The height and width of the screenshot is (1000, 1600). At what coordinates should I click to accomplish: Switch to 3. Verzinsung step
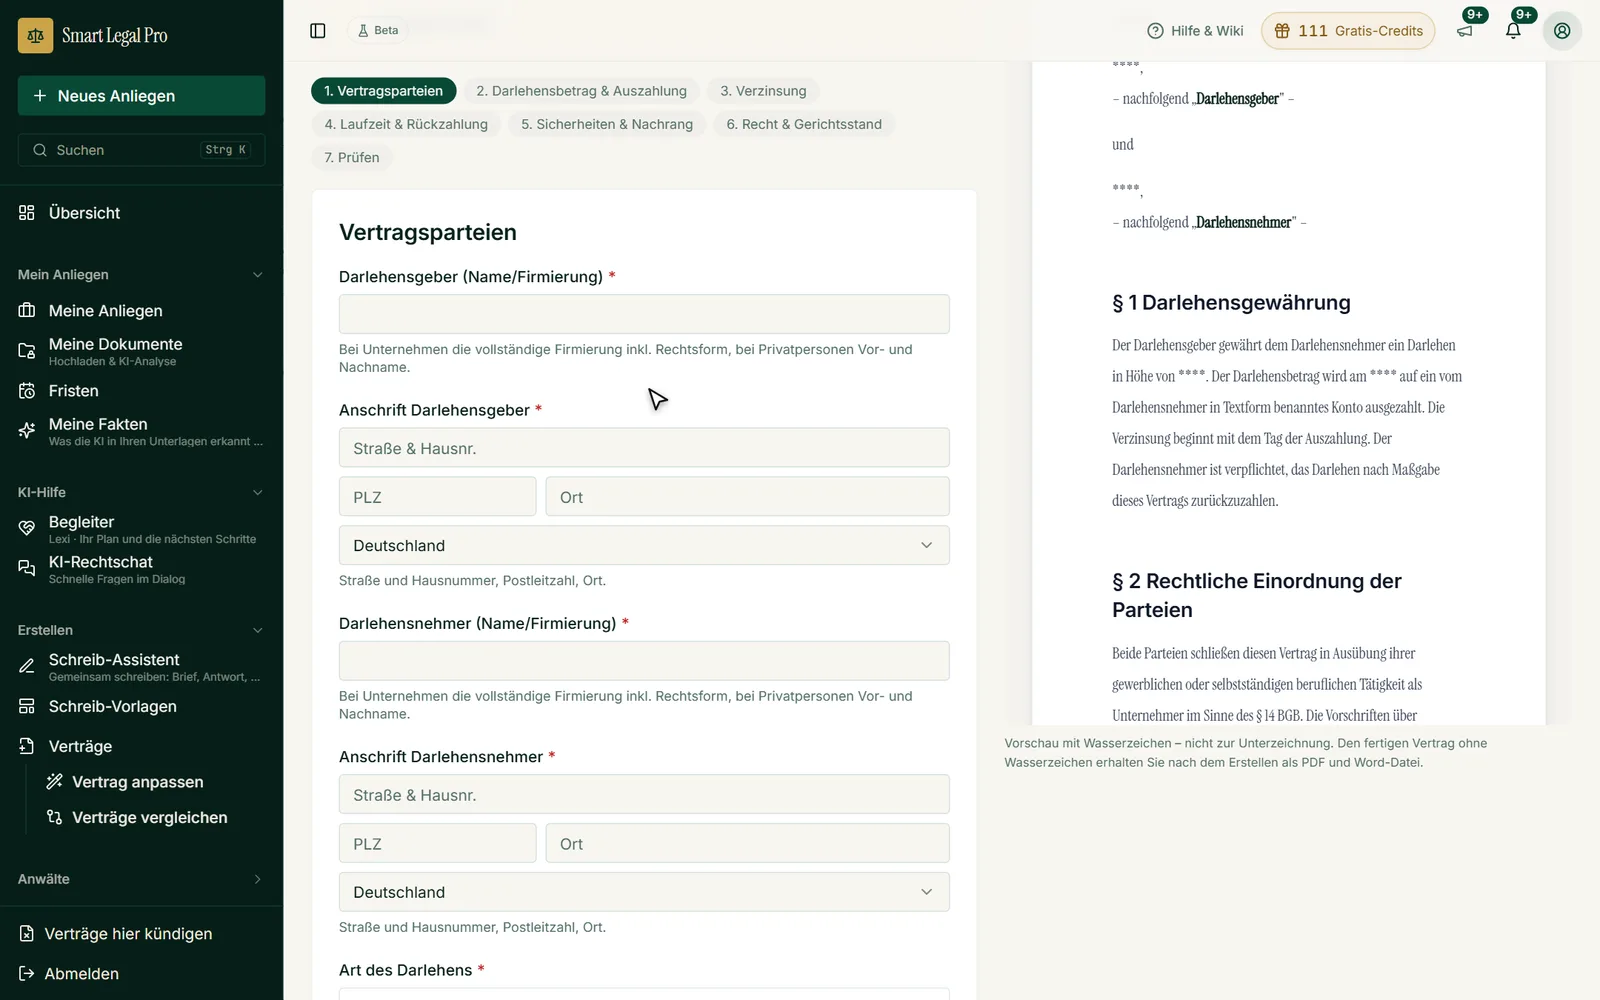click(763, 91)
